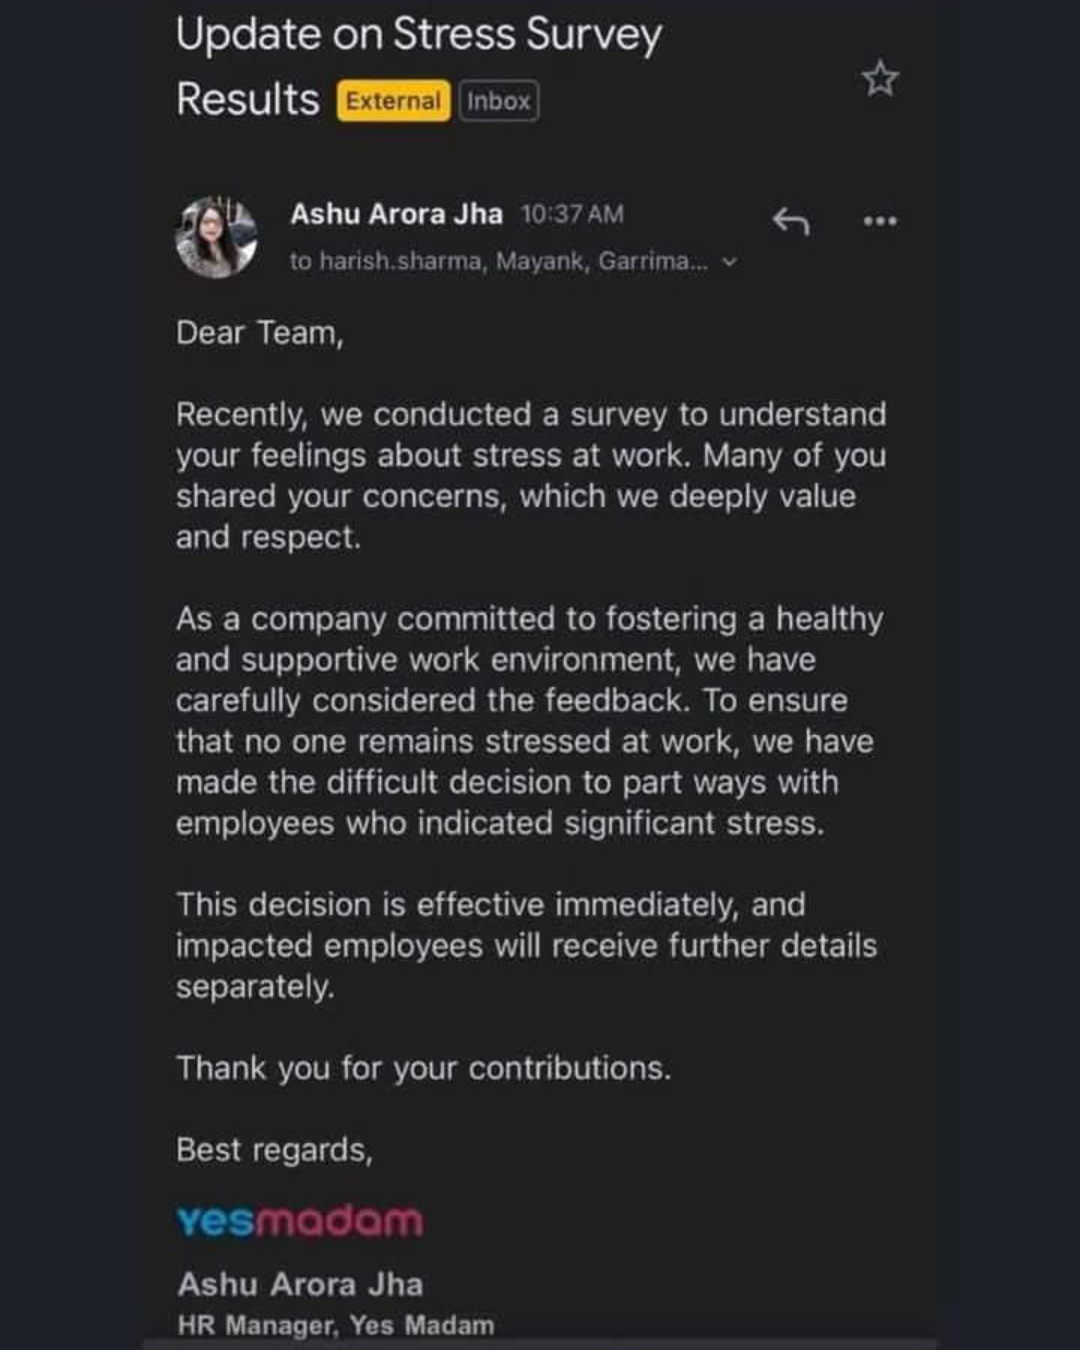Tap the paragraph starting 'Recently, we conducted'
This screenshot has height=1350, width=1080.
pyautogui.click(x=530, y=475)
